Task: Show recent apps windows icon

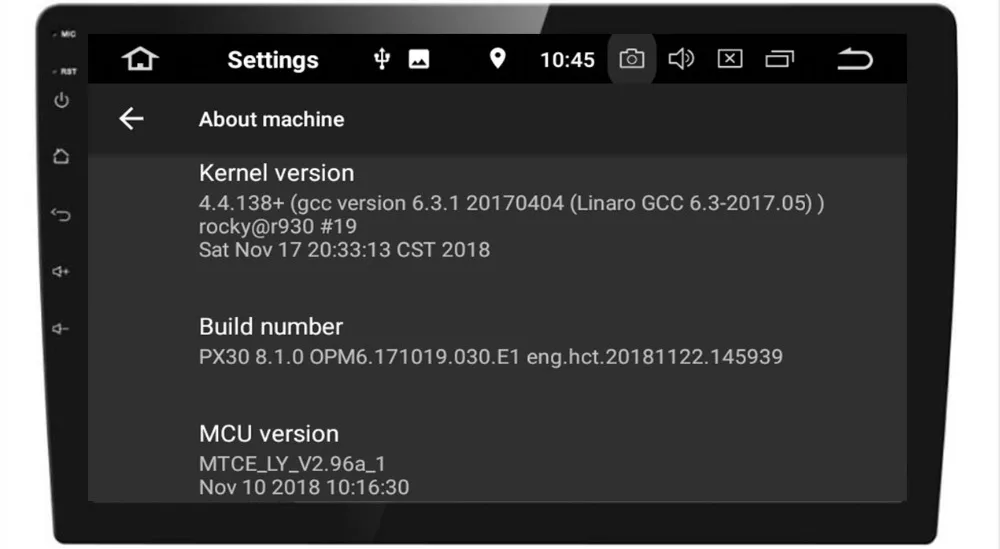Action: click(779, 59)
